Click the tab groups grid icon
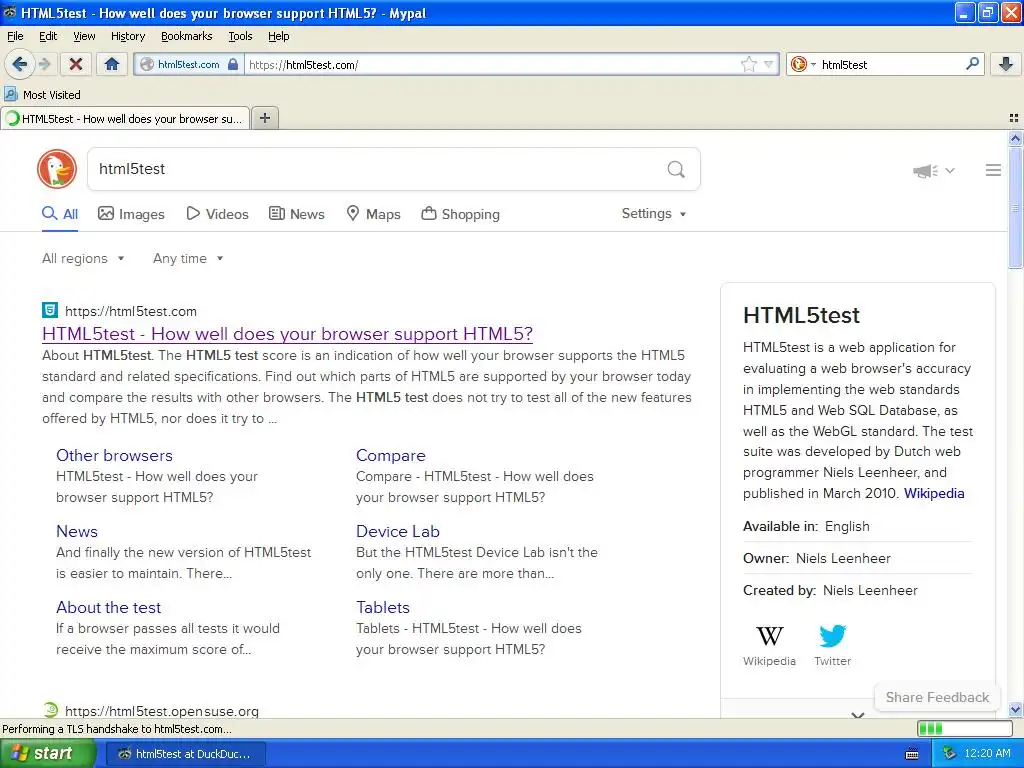The height and width of the screenshot is (768, 1024). click(x=1014, y=118)
